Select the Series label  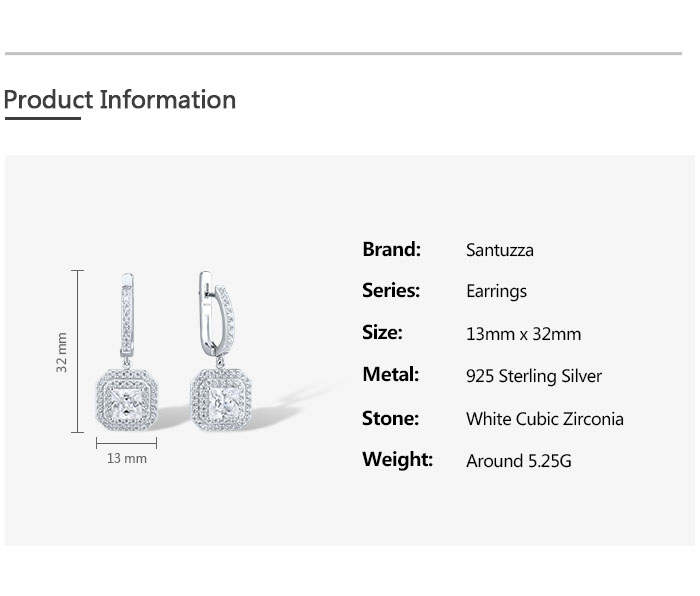tap(391, 291)
